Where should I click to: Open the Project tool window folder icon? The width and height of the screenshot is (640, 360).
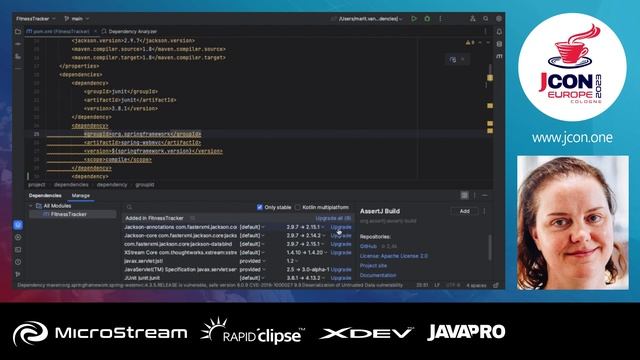(18, 31)
